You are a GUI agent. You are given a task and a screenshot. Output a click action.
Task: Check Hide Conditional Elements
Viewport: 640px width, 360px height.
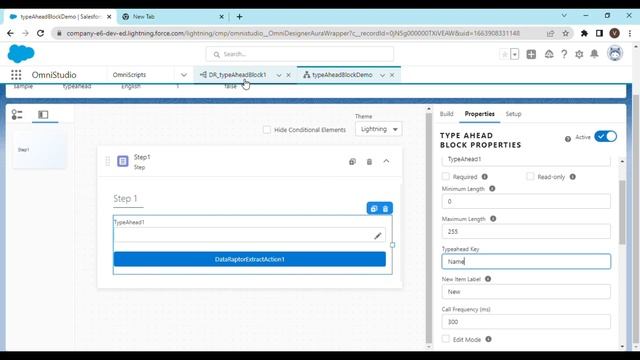(x=267, y=129)
